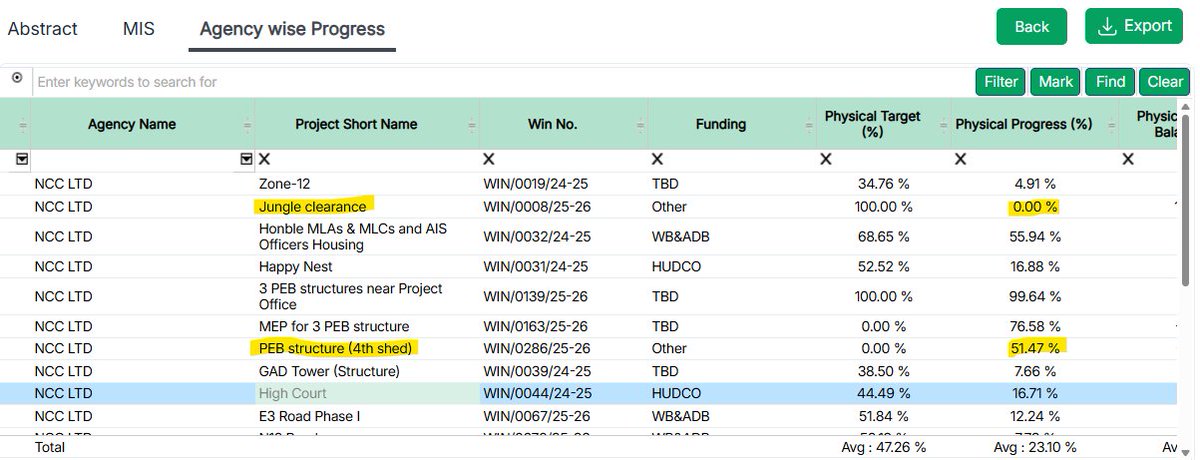
Task: Sort by Funding column header
Action: [x=721, y=125]
